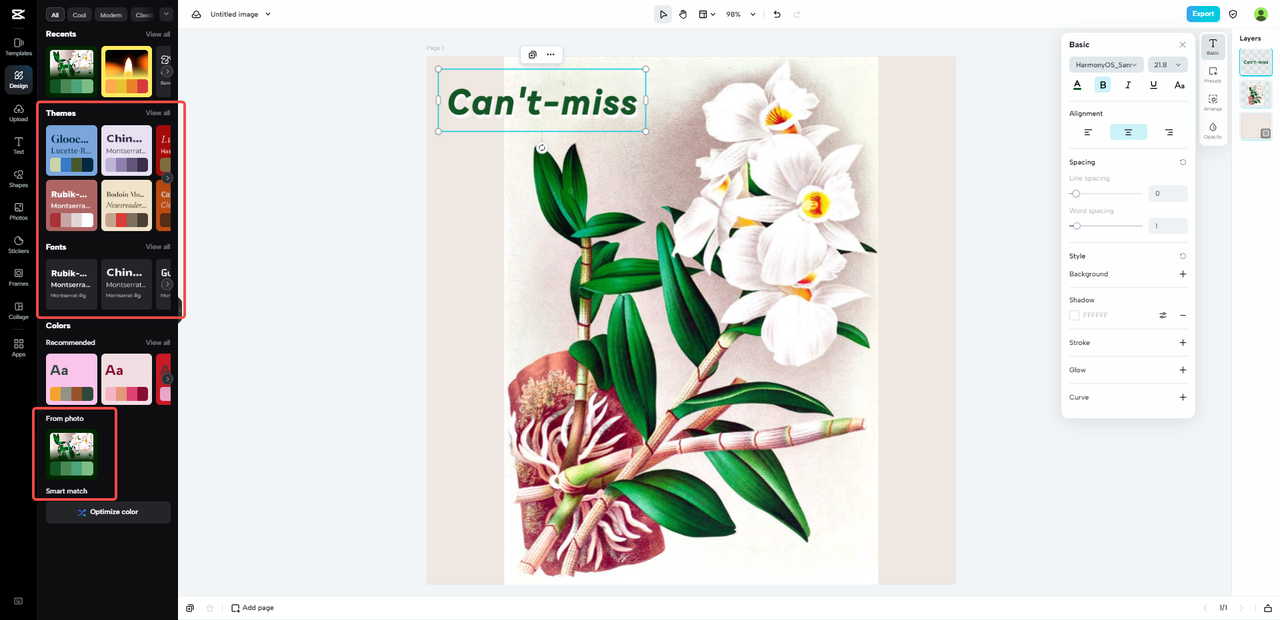Click the Export button
This screenshot has height=620, width=1280.
pyautogui.click(x=1203, y=14)
